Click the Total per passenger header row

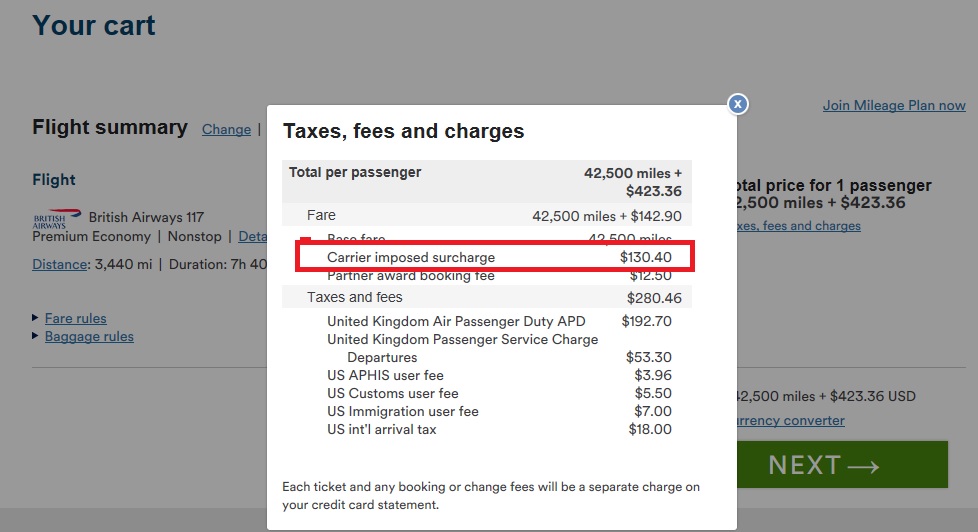[x=487, y=181]
